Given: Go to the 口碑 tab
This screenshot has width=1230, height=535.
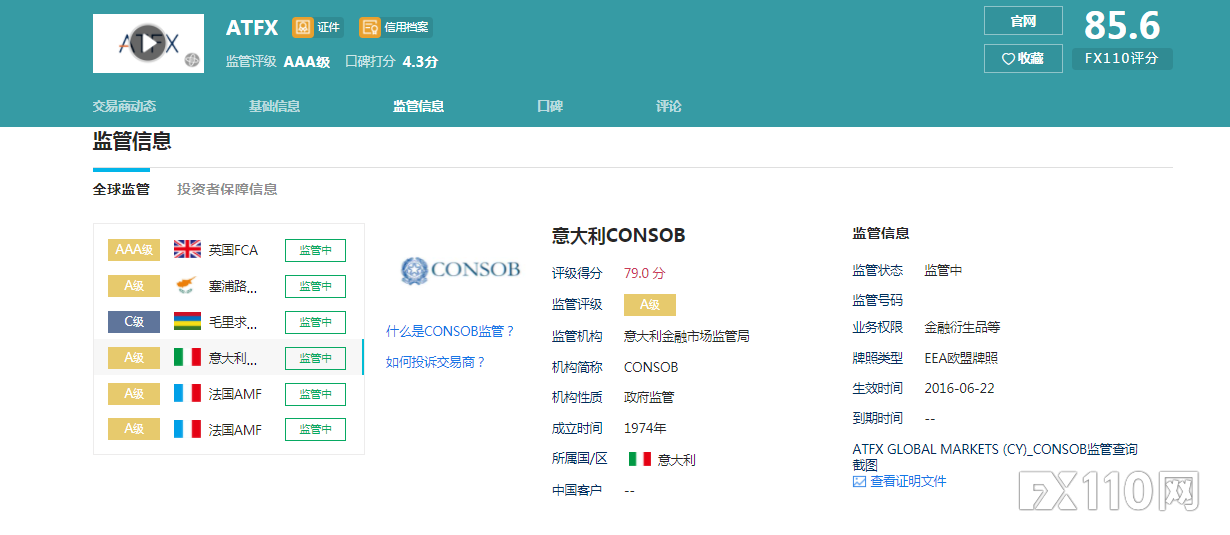Looking at the screenshot, I should click(x=550, y=106).
